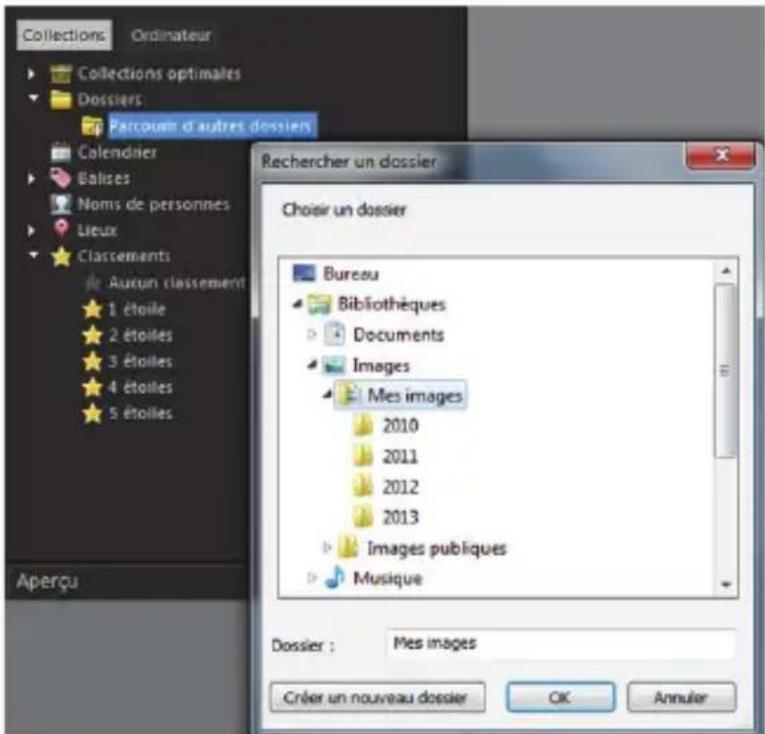The width and height of the screenshot is (765, 734).
Task: Select Parcourir d'autres dossiers entry
Action: pos(210,126)
